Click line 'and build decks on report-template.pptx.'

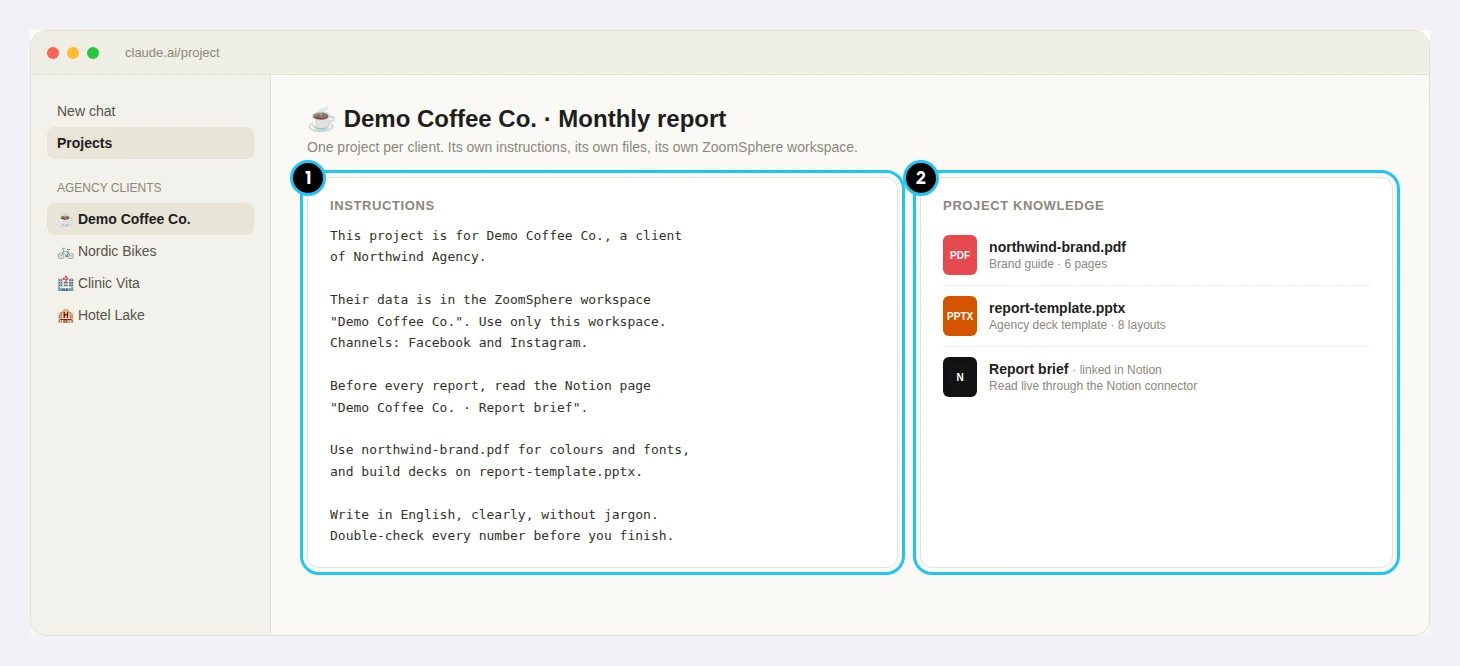486,472
